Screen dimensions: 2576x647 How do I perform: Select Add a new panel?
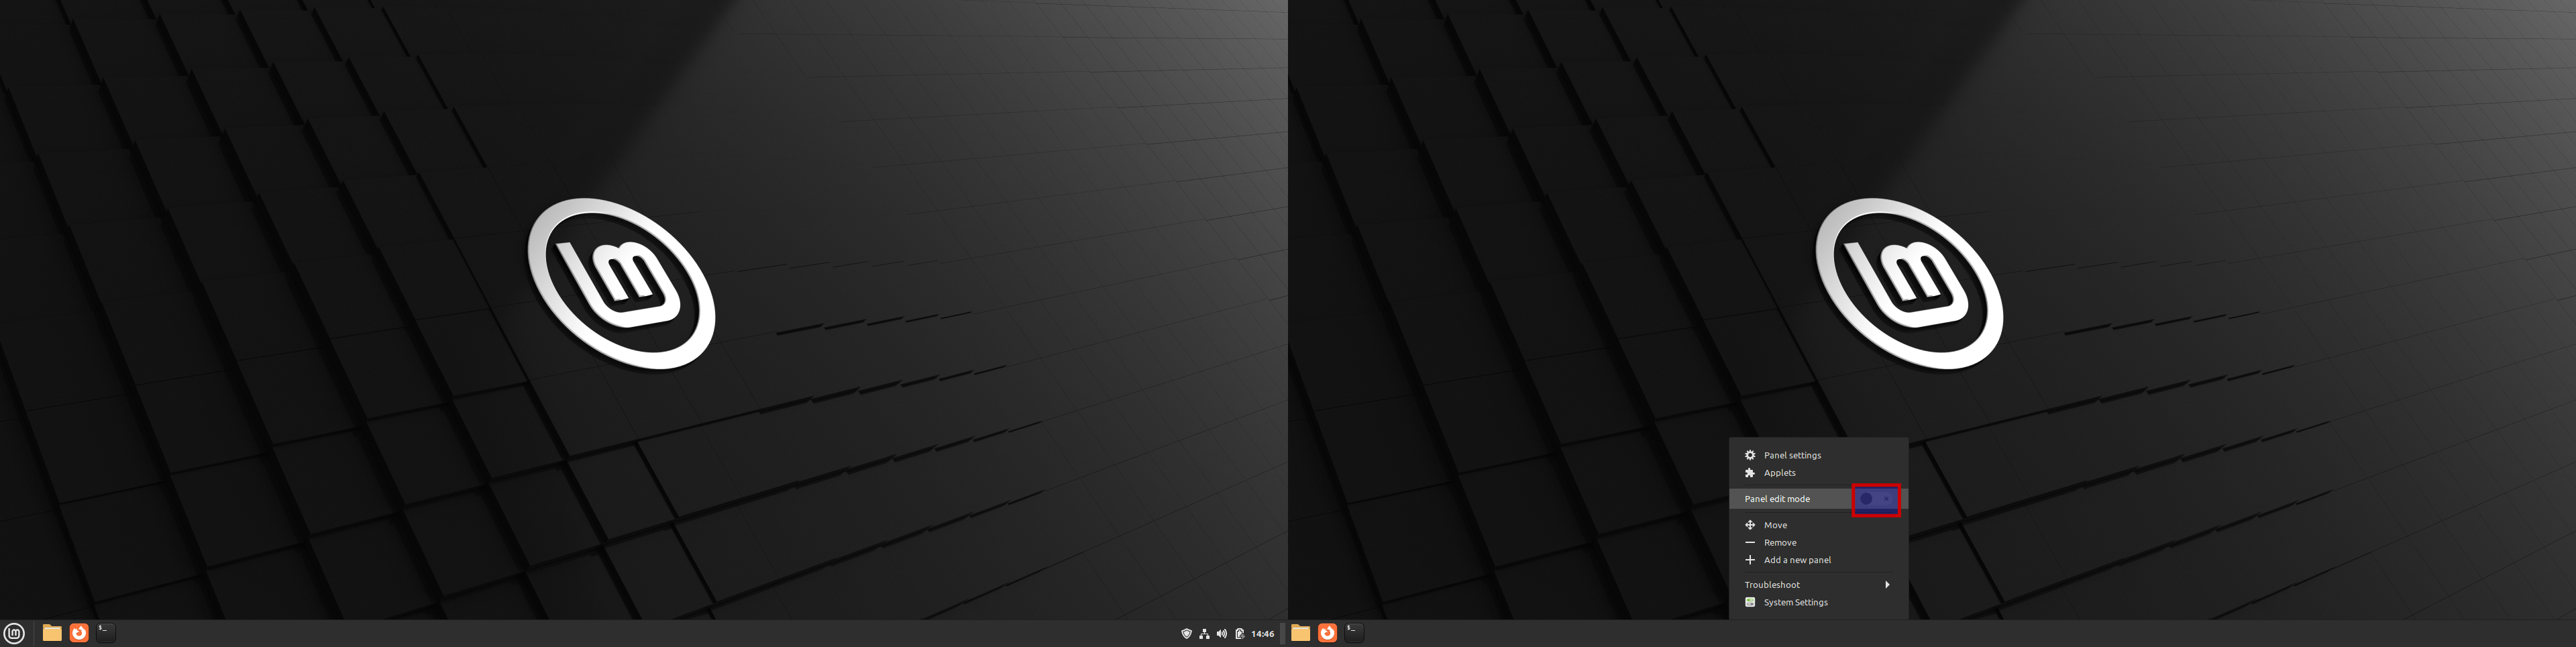(1818, 560)
